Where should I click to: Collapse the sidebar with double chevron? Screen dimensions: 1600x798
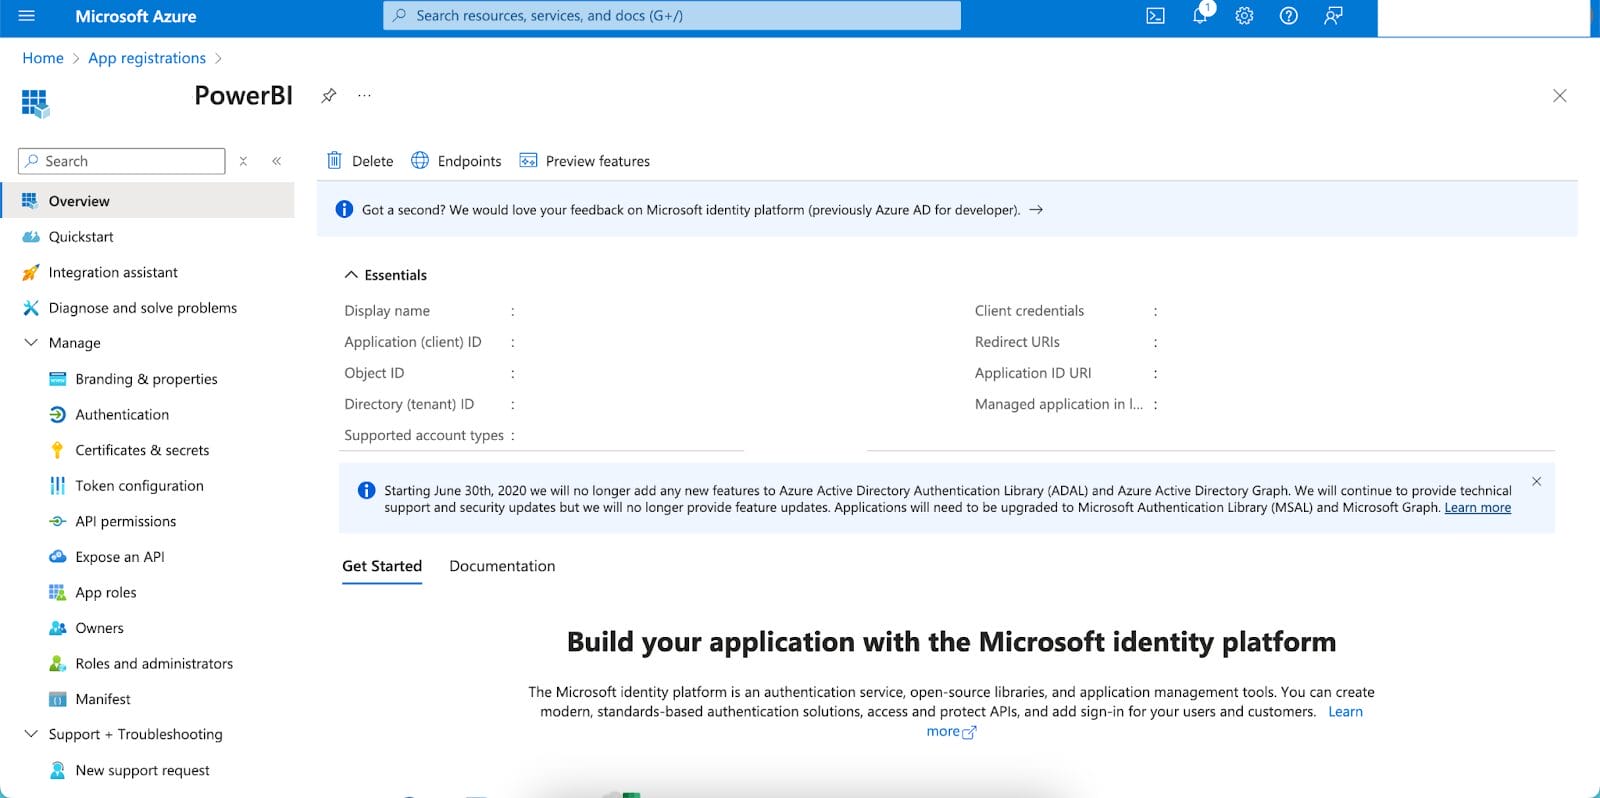coord(277,161)
